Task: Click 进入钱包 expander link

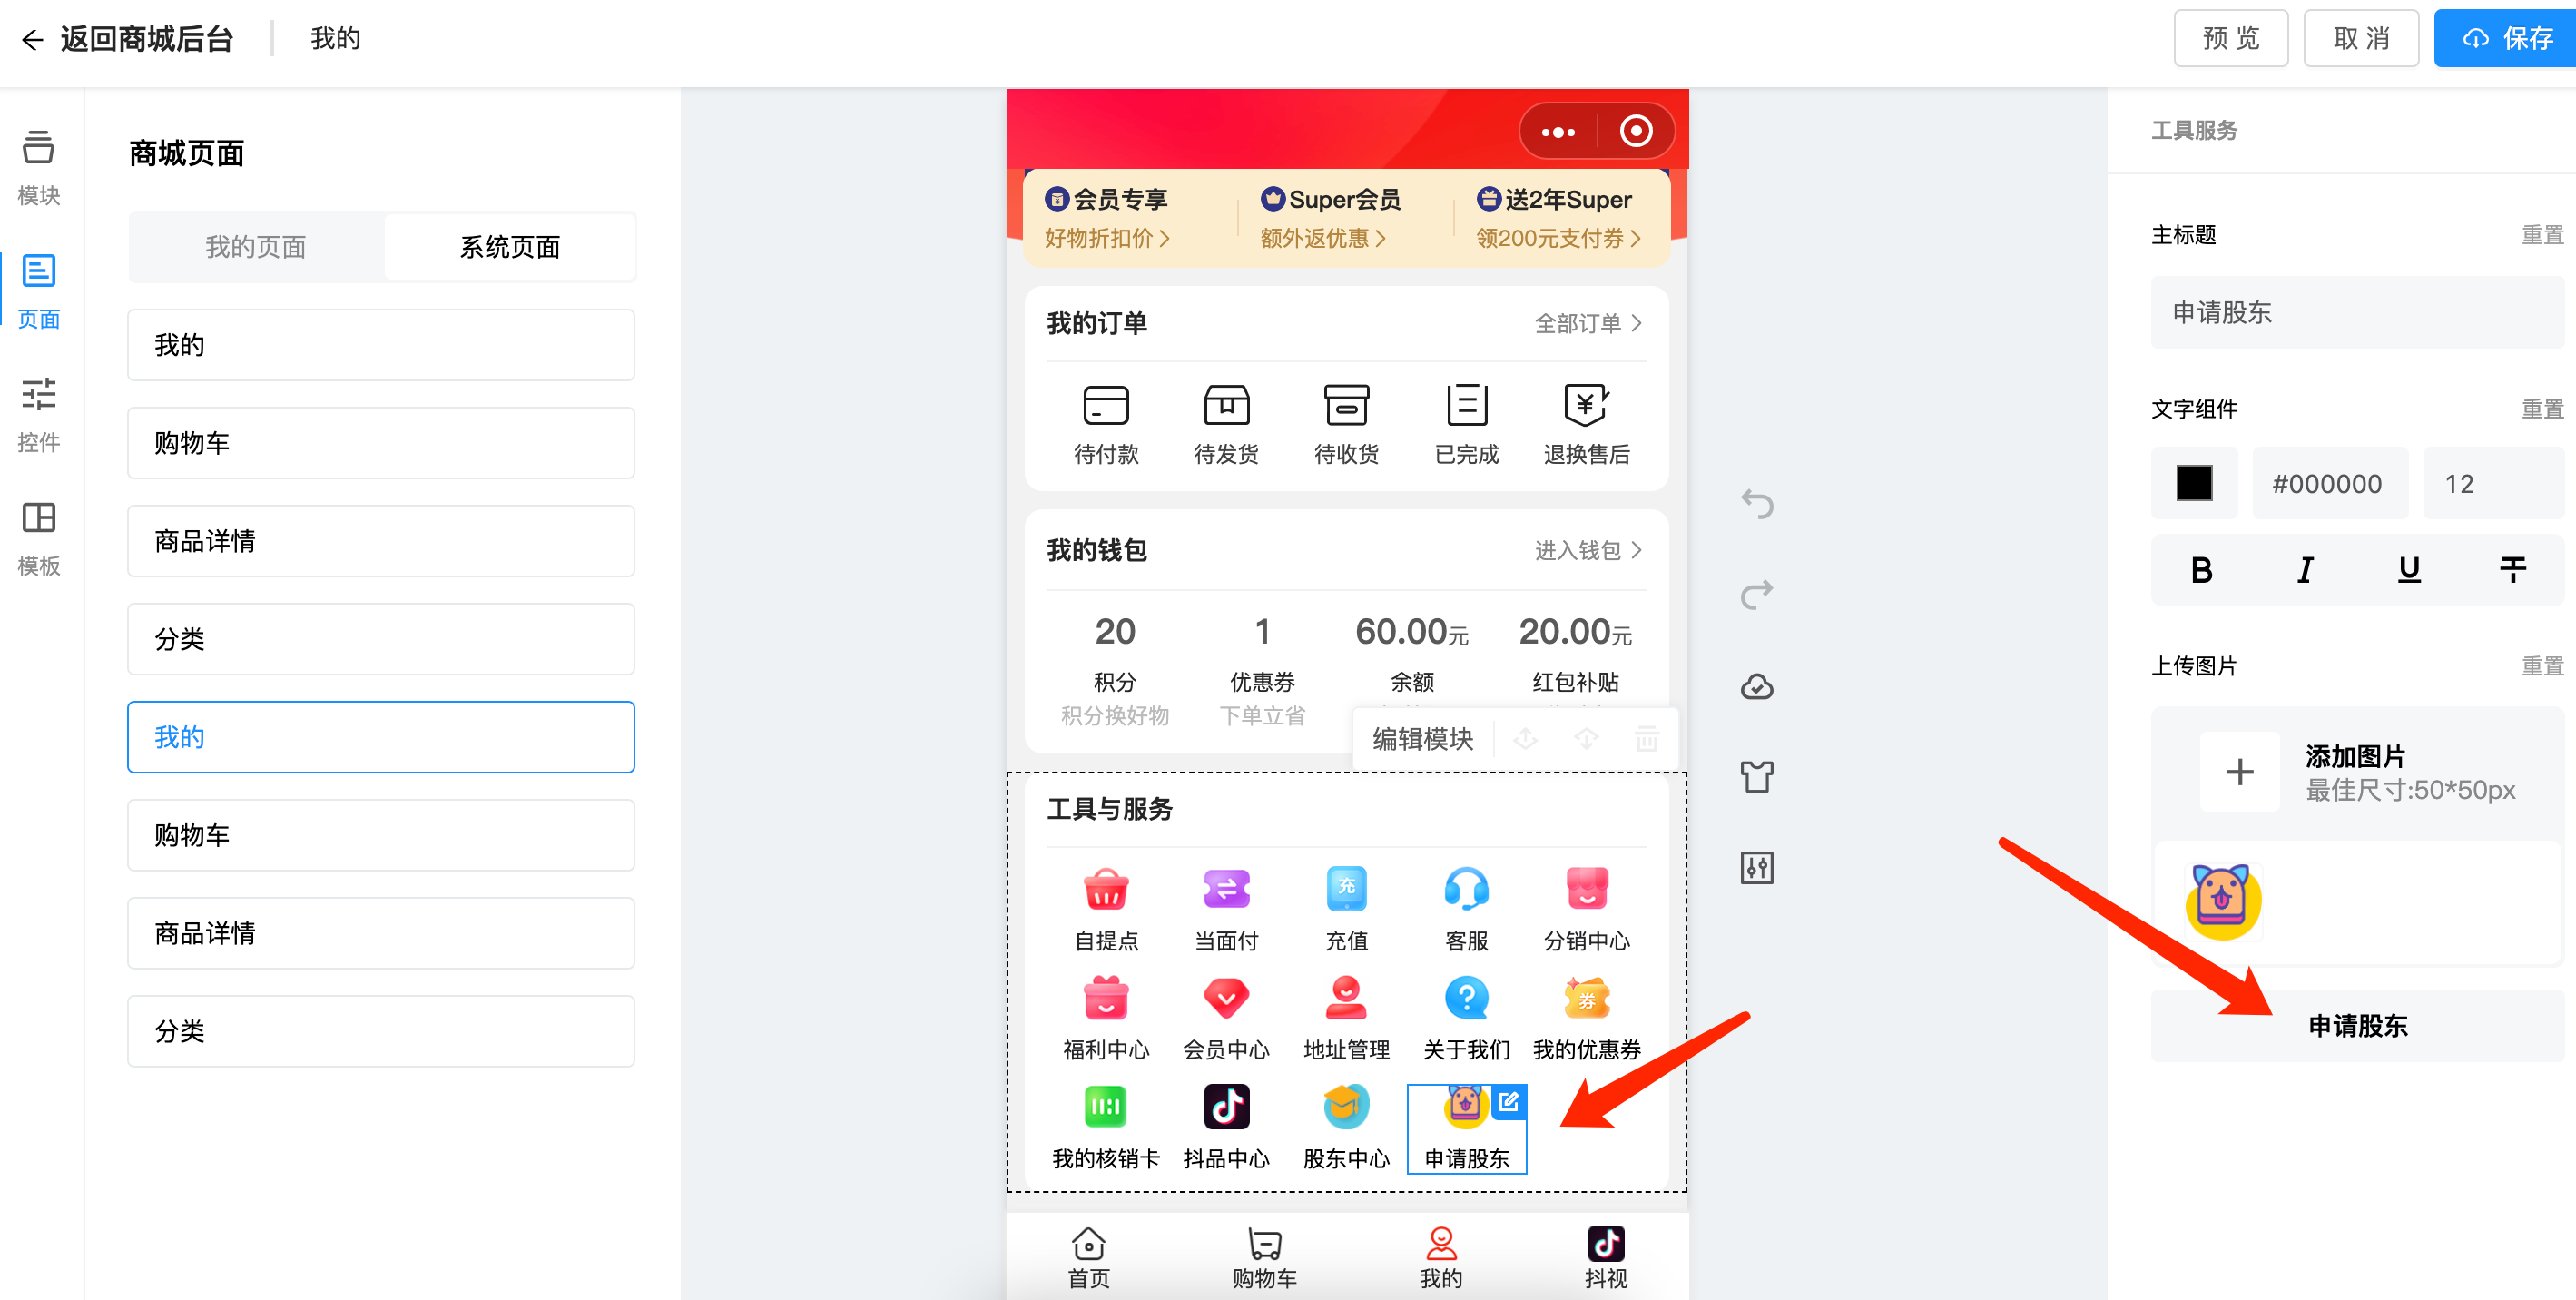Action: tap(1575, 550)
